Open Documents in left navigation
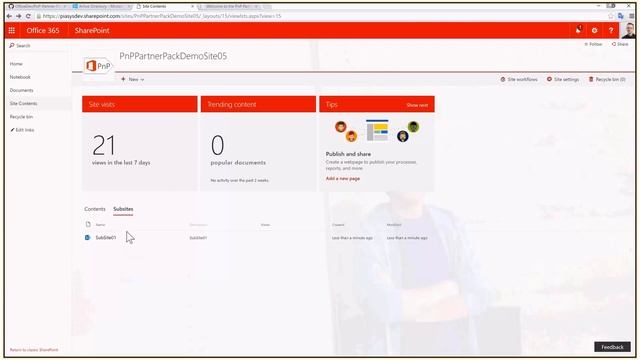The width and height of the screenshot is (640, 360). point(22,90)
